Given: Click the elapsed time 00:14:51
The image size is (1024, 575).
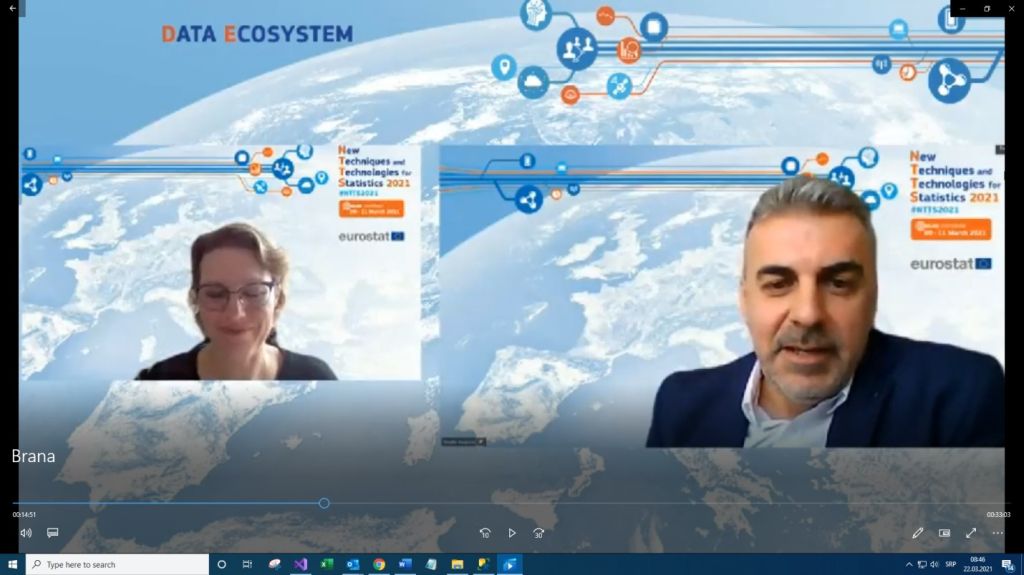Looking at the screenshot, I should pos(24,515).
